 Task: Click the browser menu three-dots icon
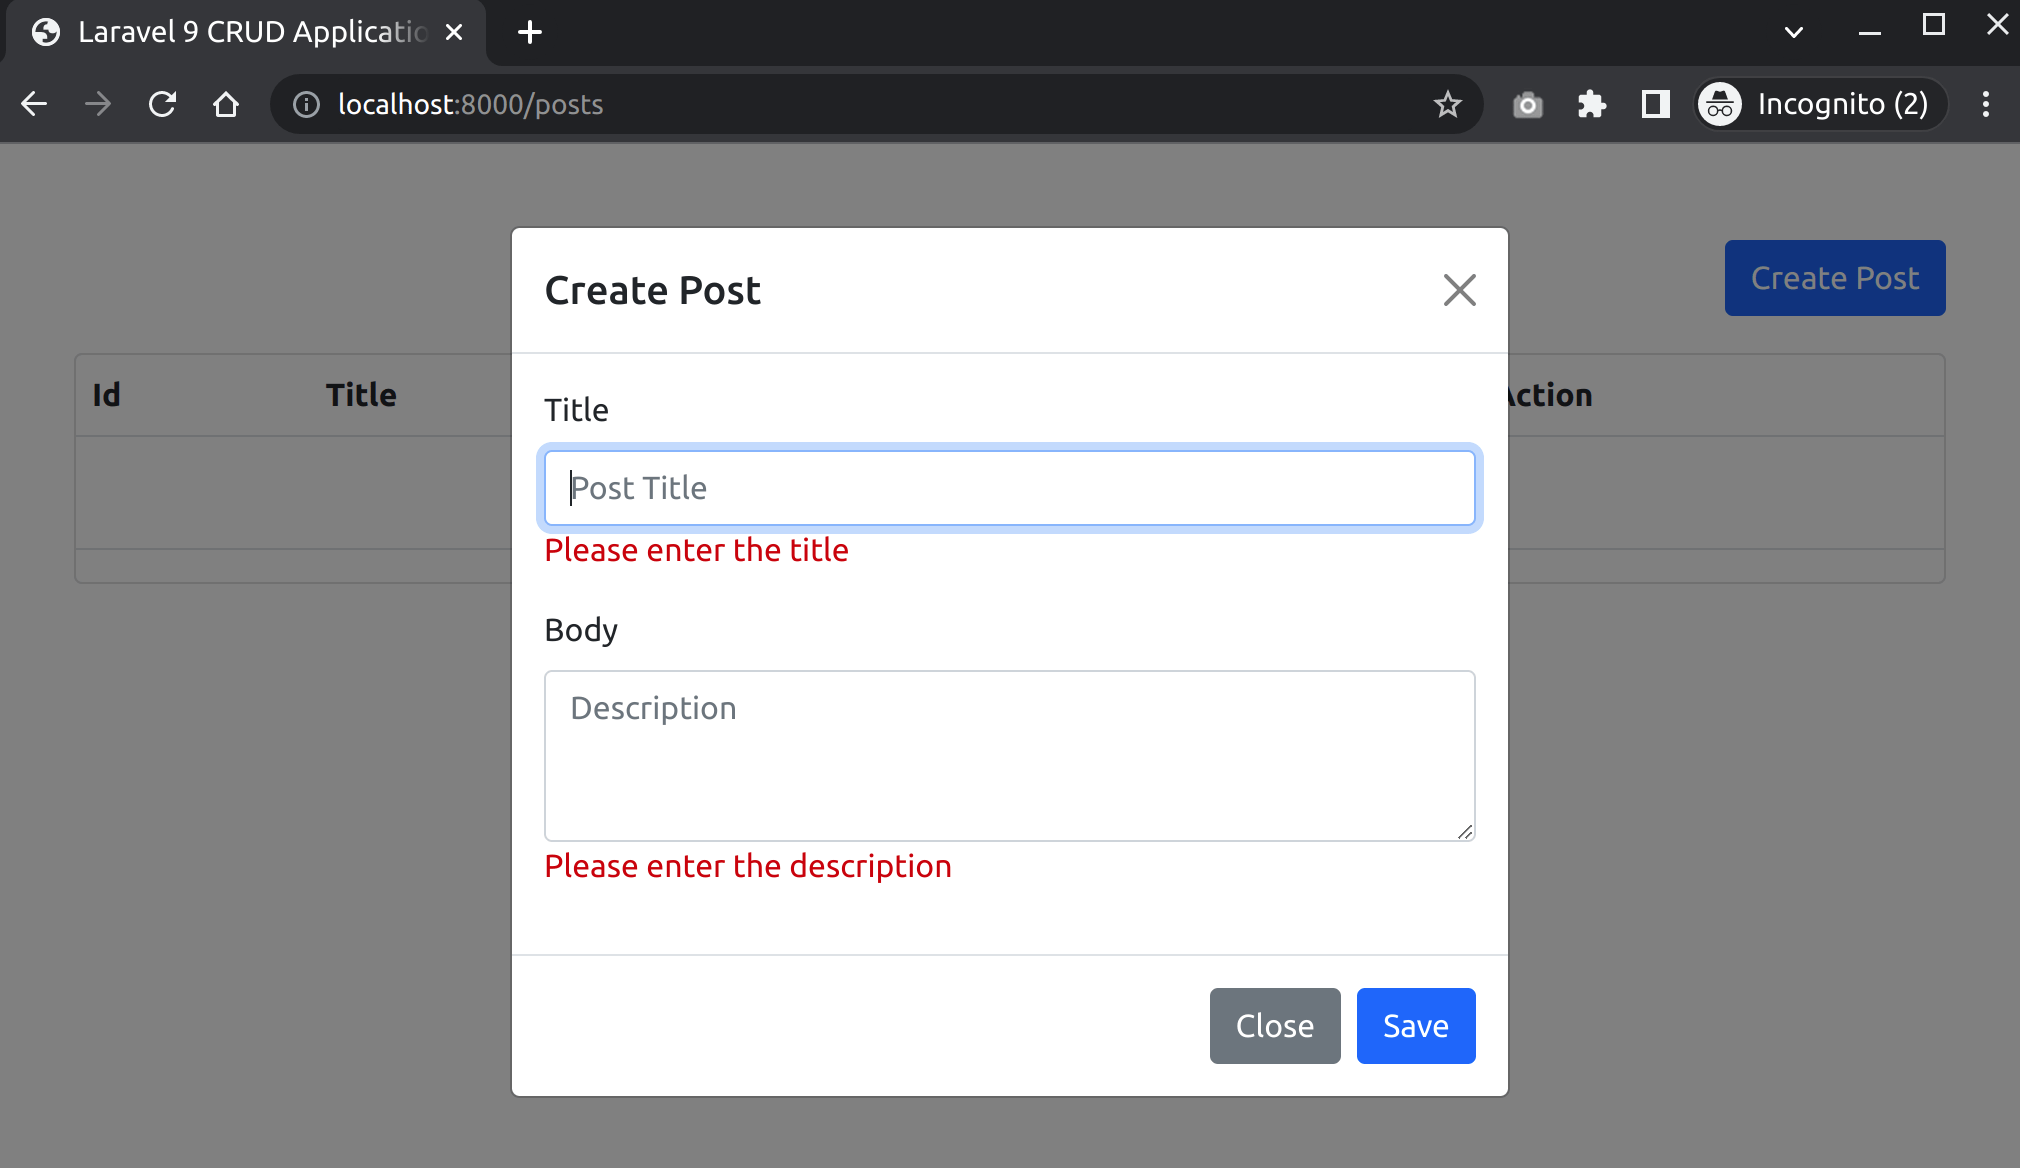1985,103
